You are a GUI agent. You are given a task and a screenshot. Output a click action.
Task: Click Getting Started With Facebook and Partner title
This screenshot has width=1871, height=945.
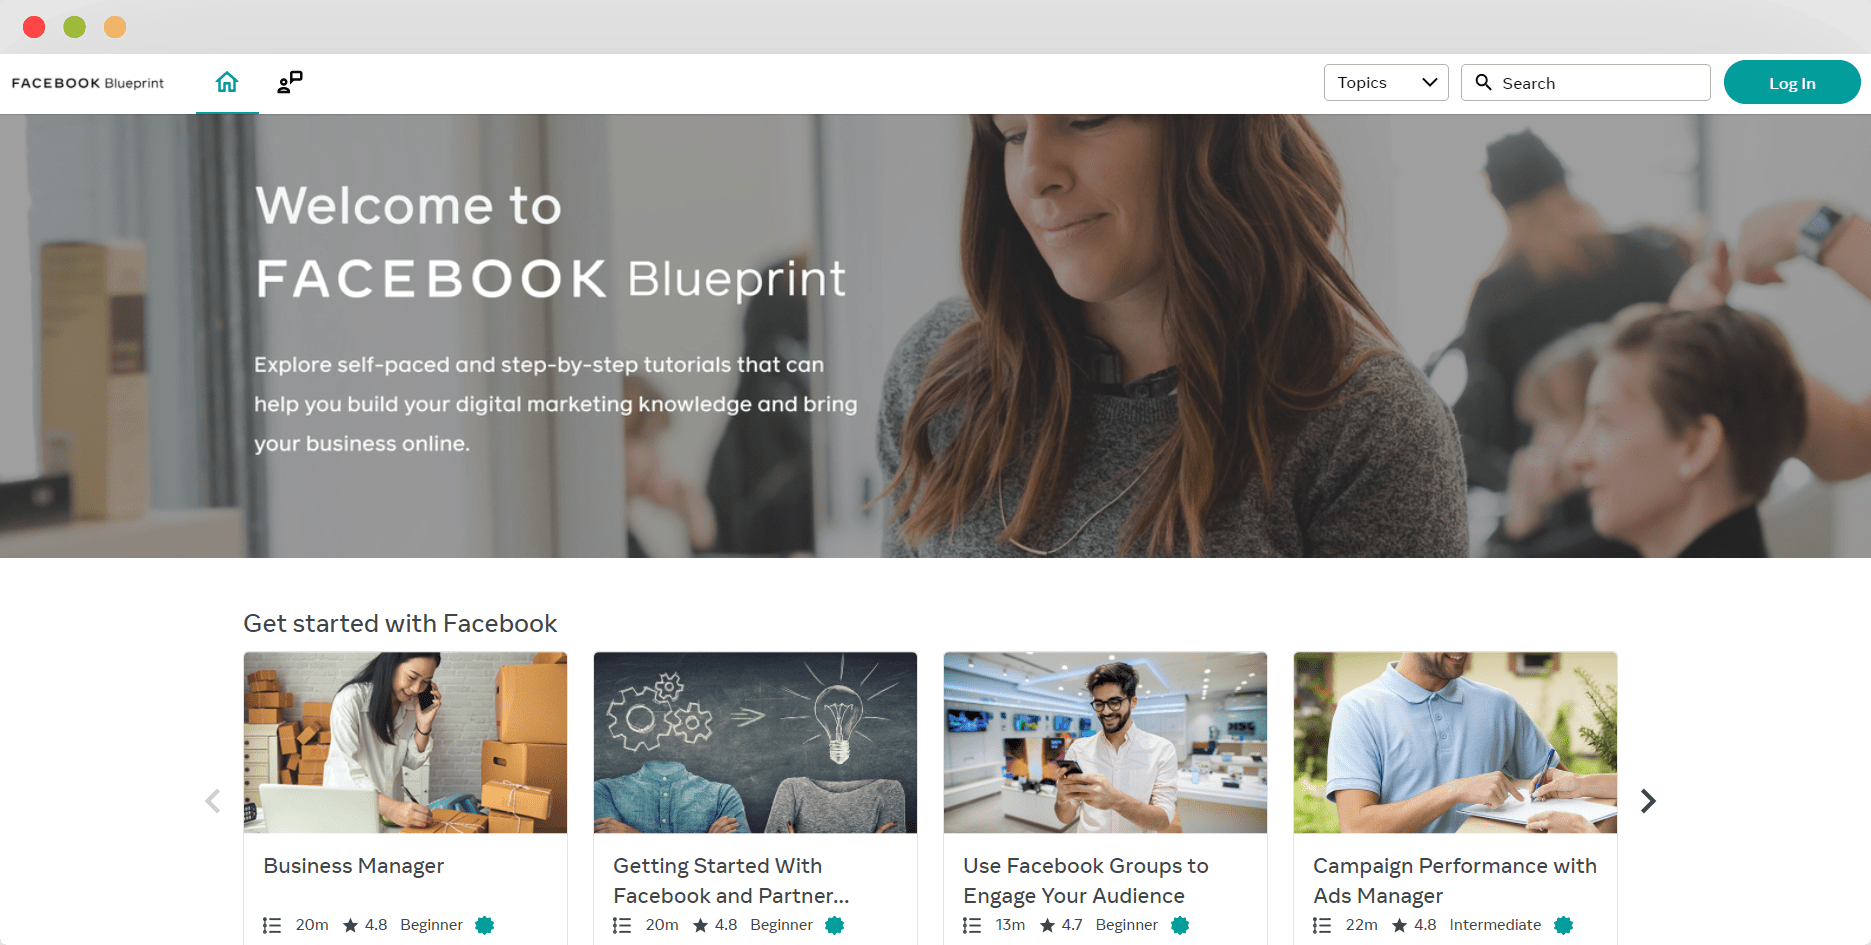point(731,881)
